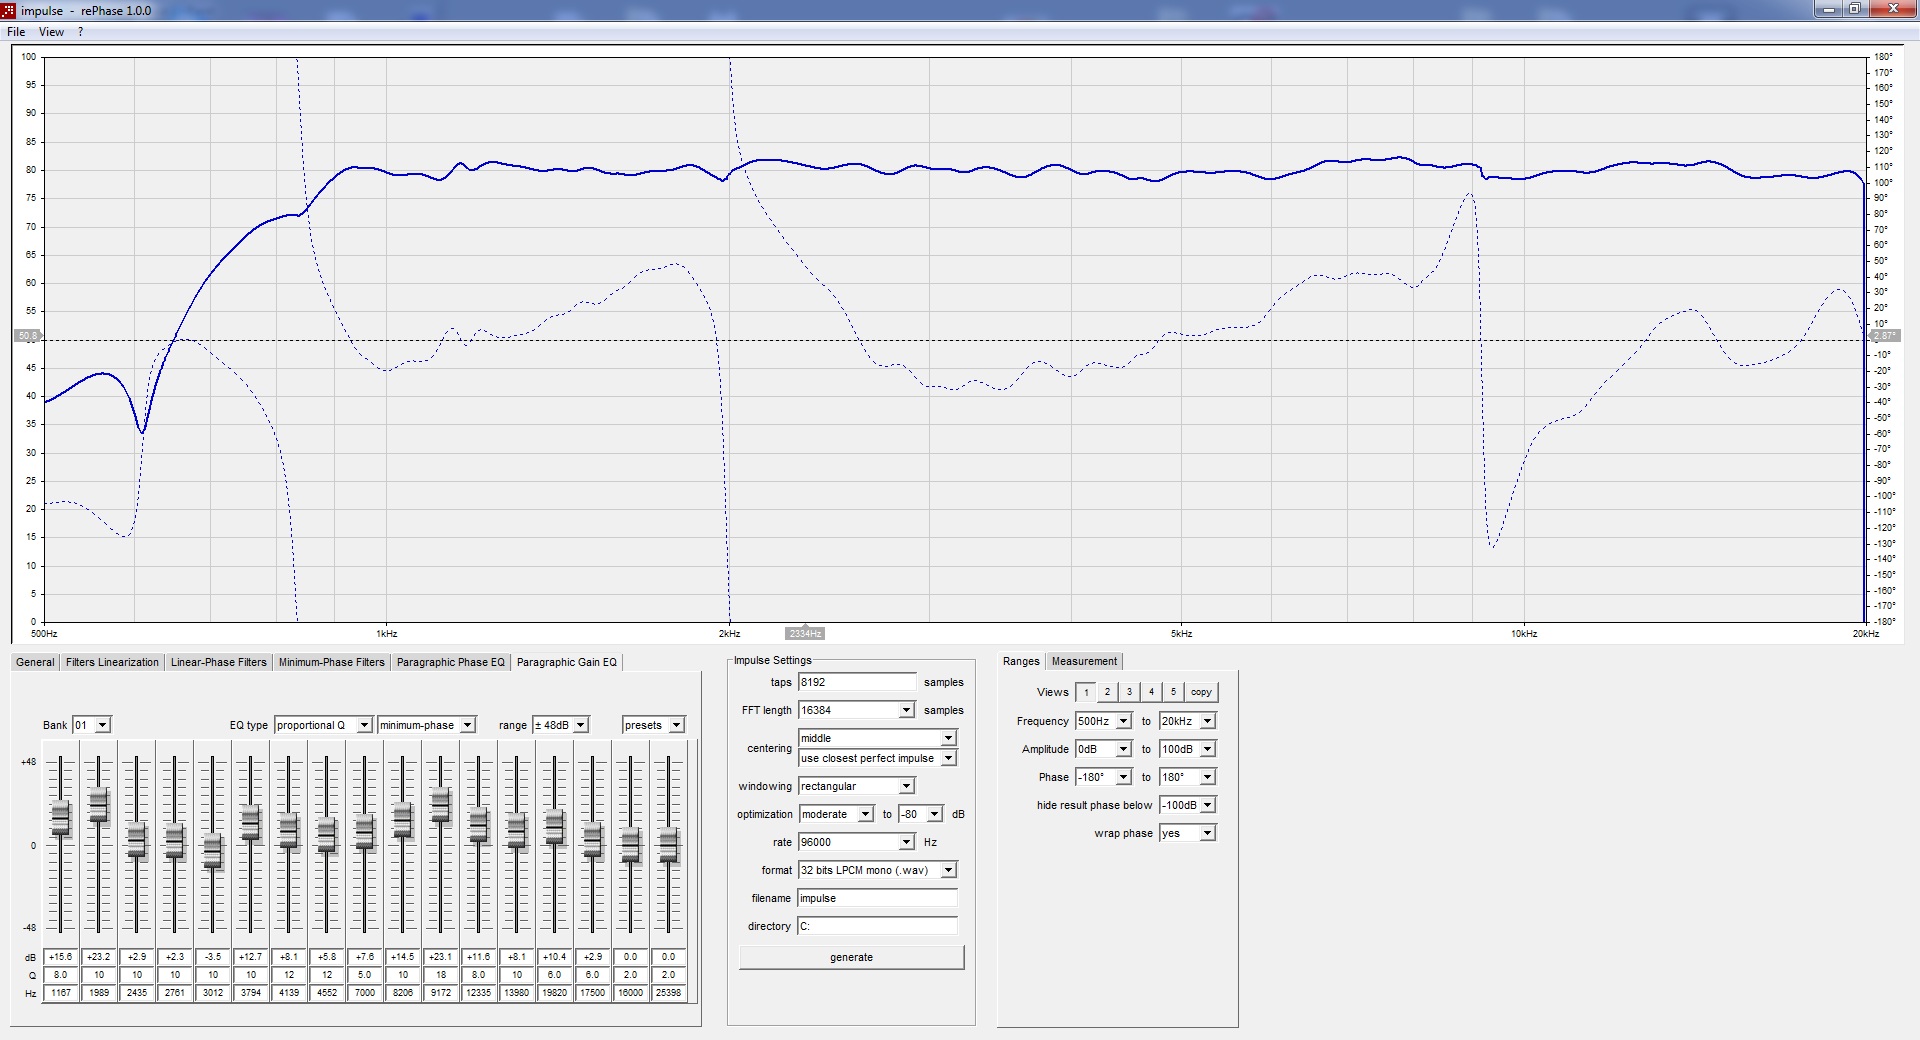Open the format 32 bits LPCM dropdown
Image resolution: width=1920 pixels, height=1040 pixels.
click(x=877, y=870)
